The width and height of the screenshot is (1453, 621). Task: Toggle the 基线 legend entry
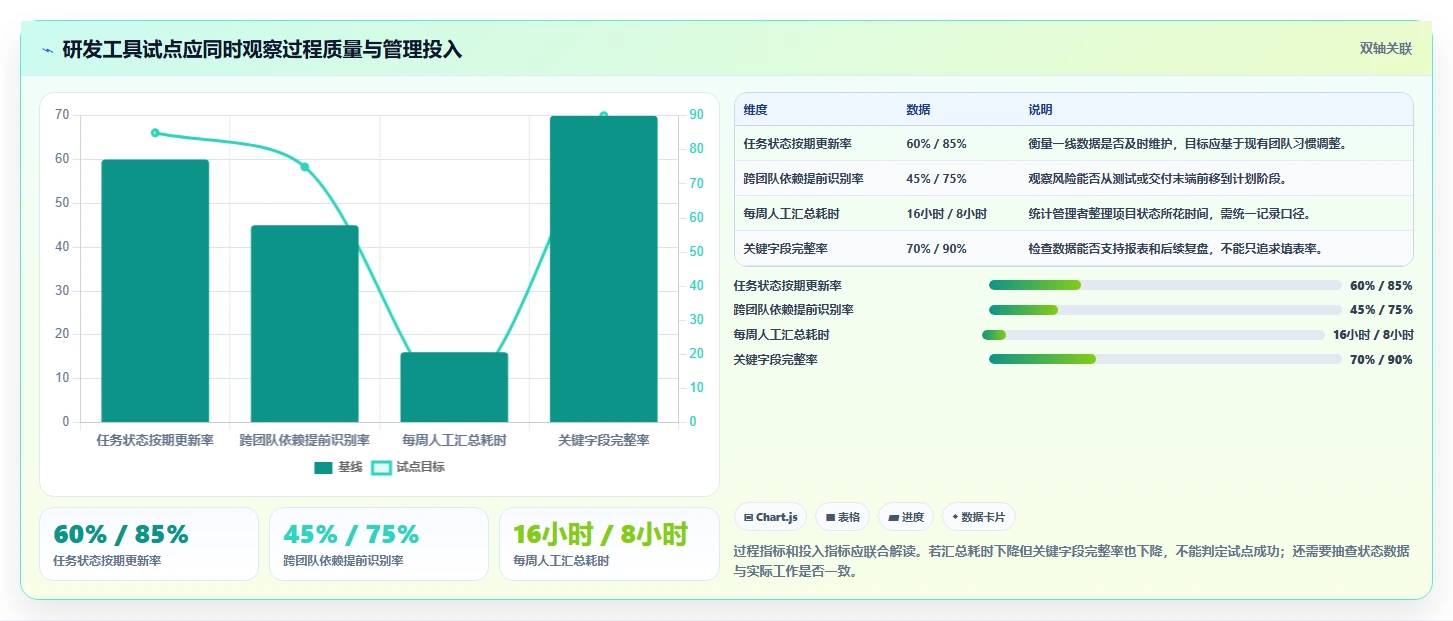(338, 467)
